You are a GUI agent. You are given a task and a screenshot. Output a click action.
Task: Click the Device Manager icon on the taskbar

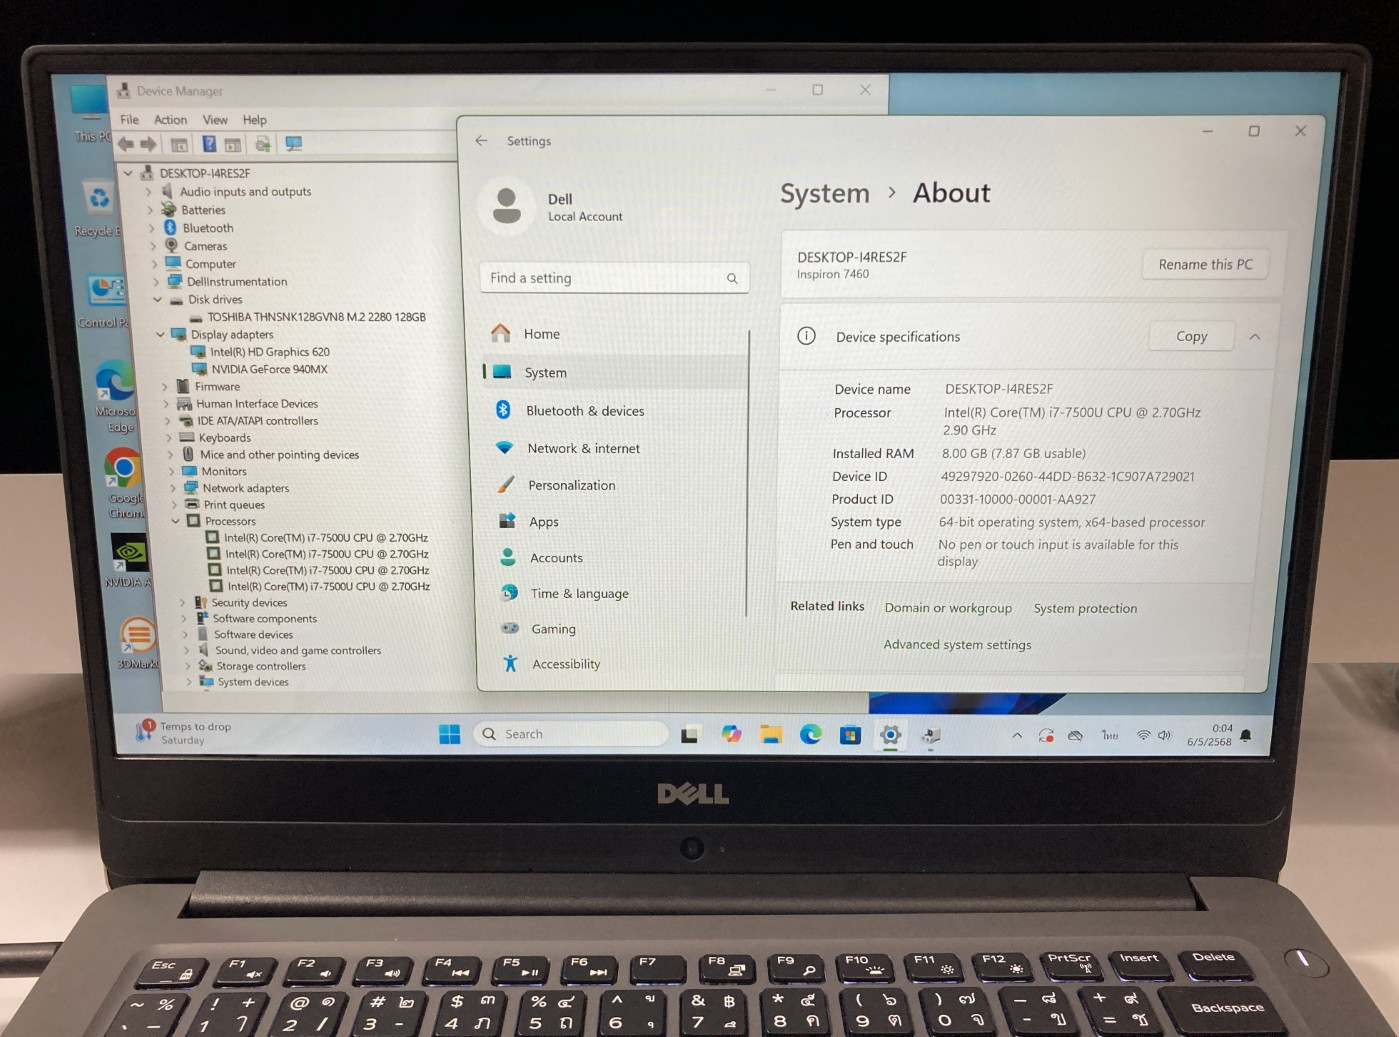click(x=931, y=737)
